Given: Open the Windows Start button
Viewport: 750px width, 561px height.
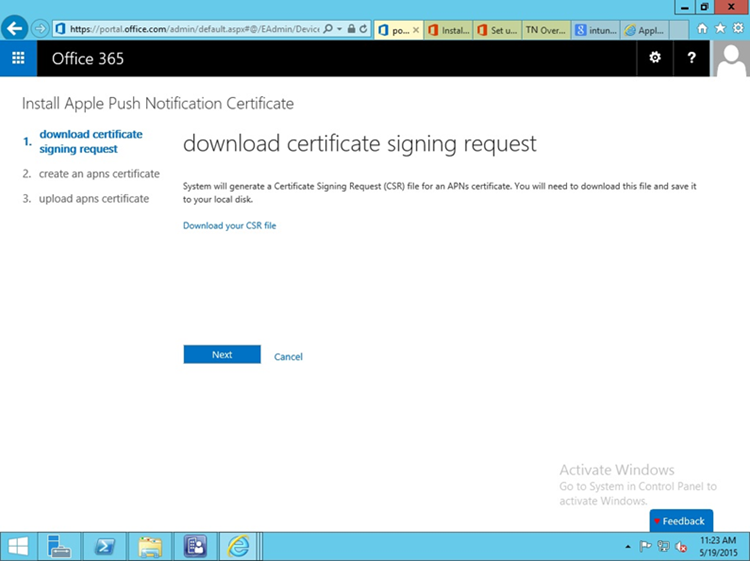Looking at the screenshot, I should tap(18, 547).
